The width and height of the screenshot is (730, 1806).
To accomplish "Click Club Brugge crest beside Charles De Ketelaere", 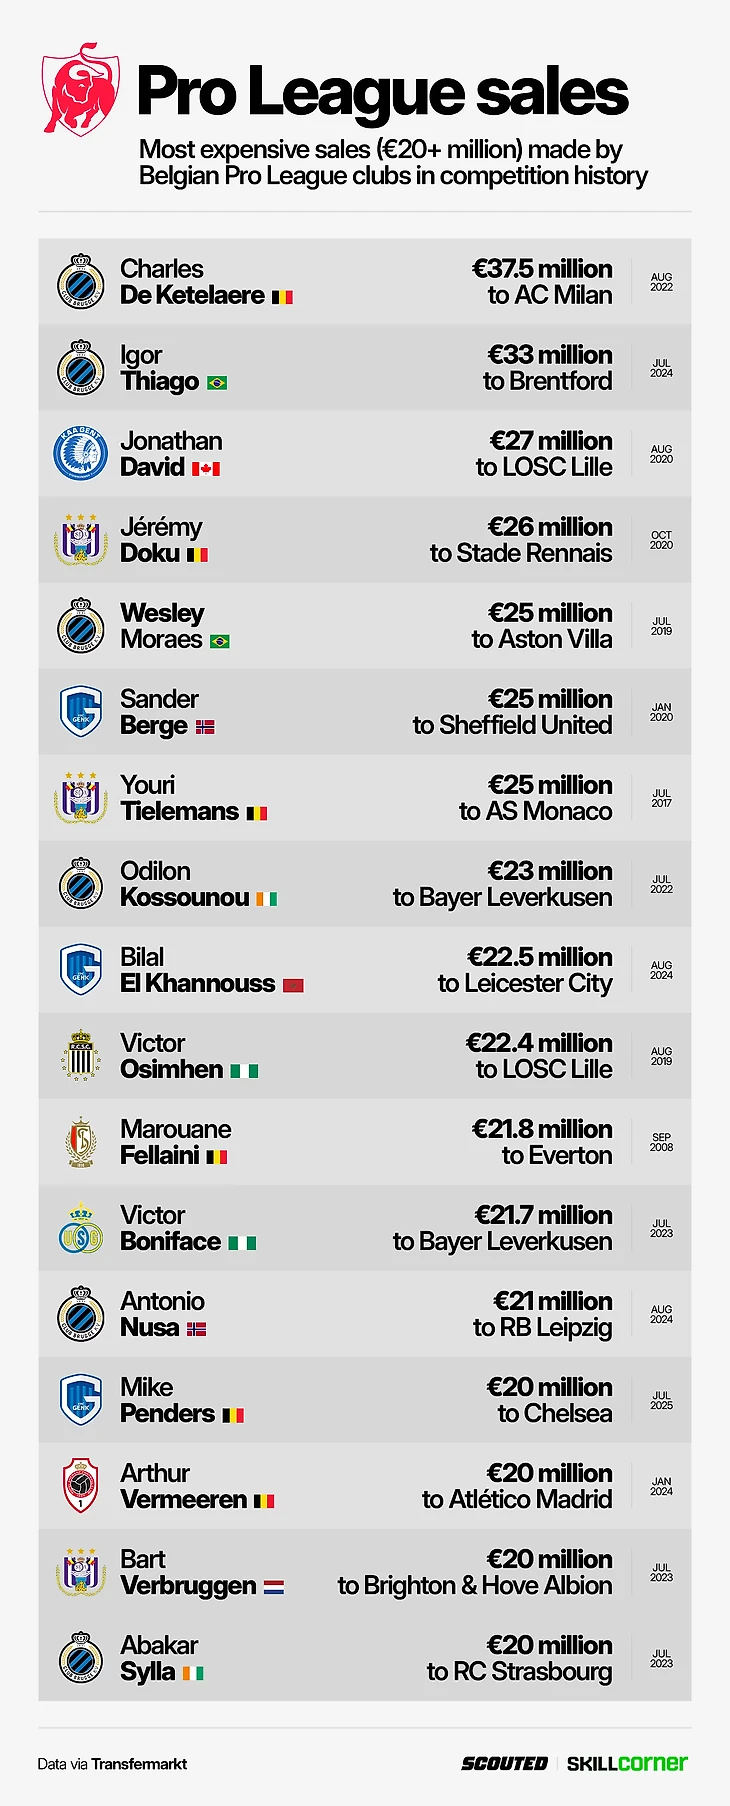I will 80,282.
